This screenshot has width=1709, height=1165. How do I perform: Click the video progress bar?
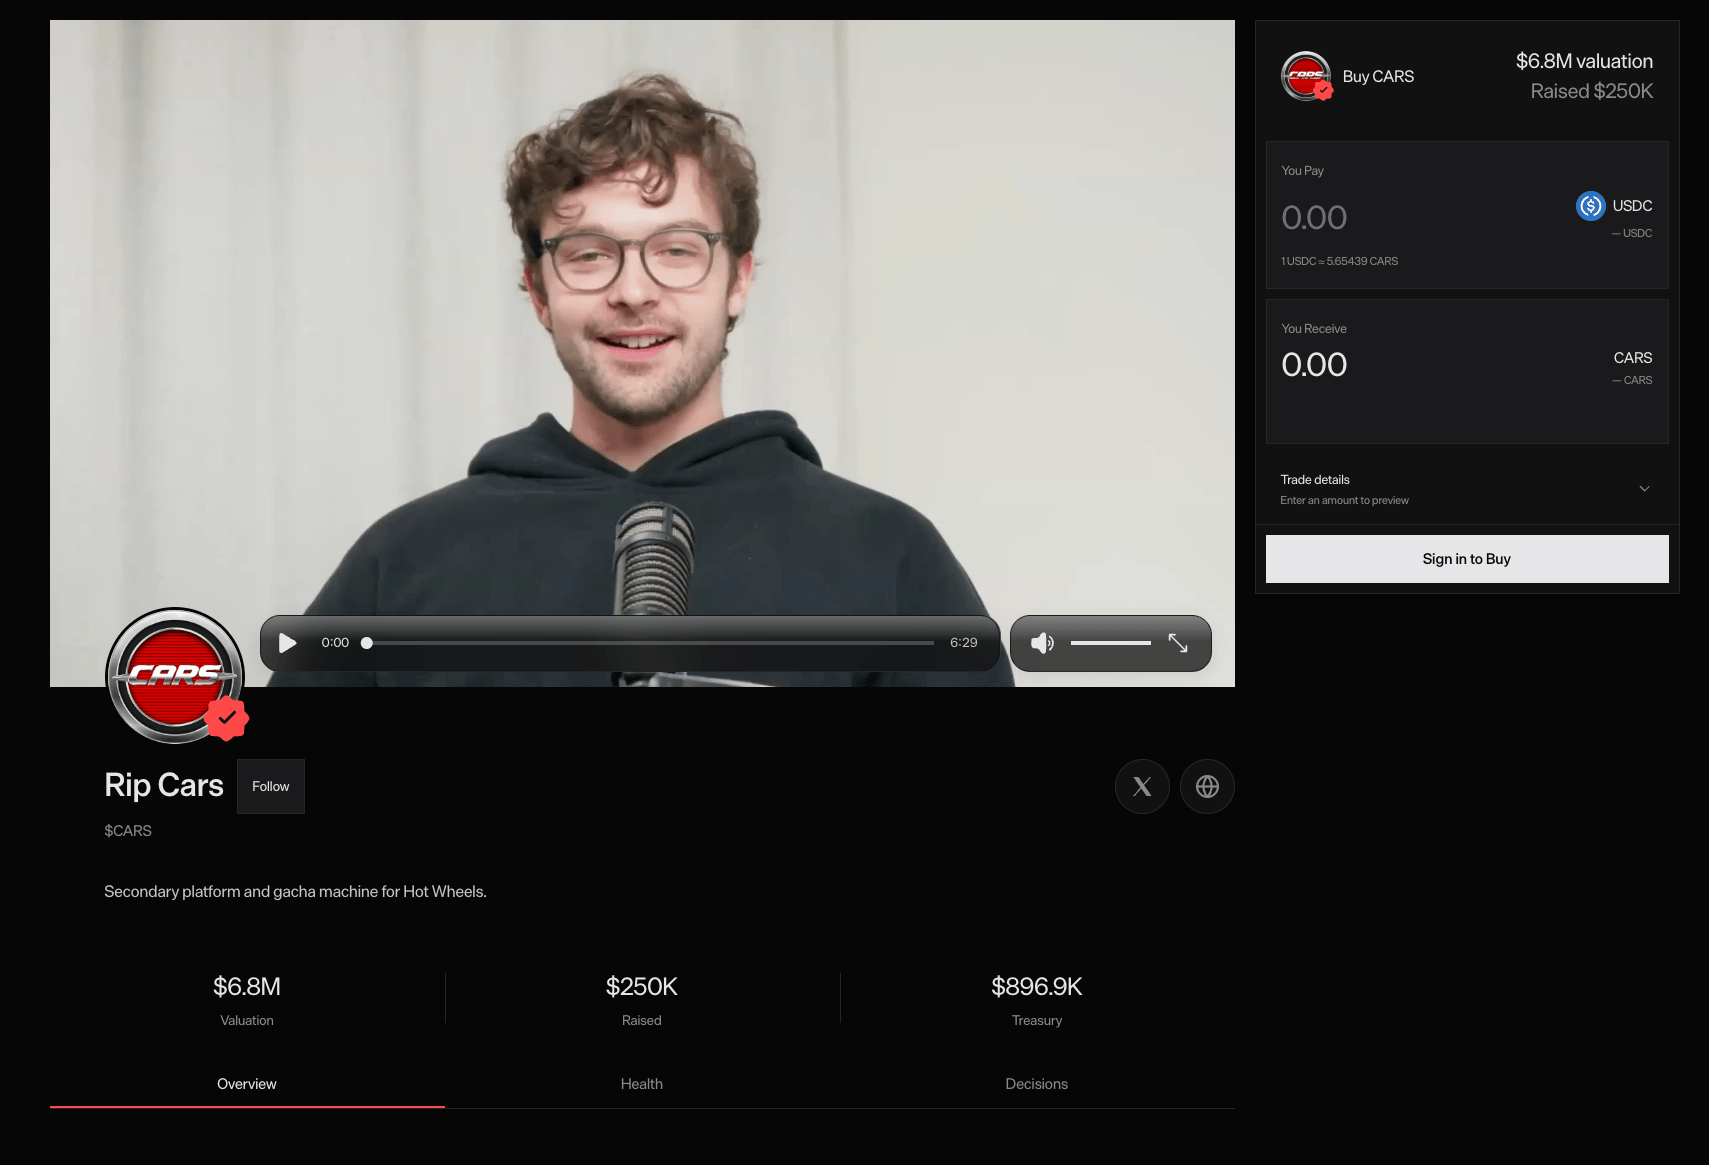650,643
